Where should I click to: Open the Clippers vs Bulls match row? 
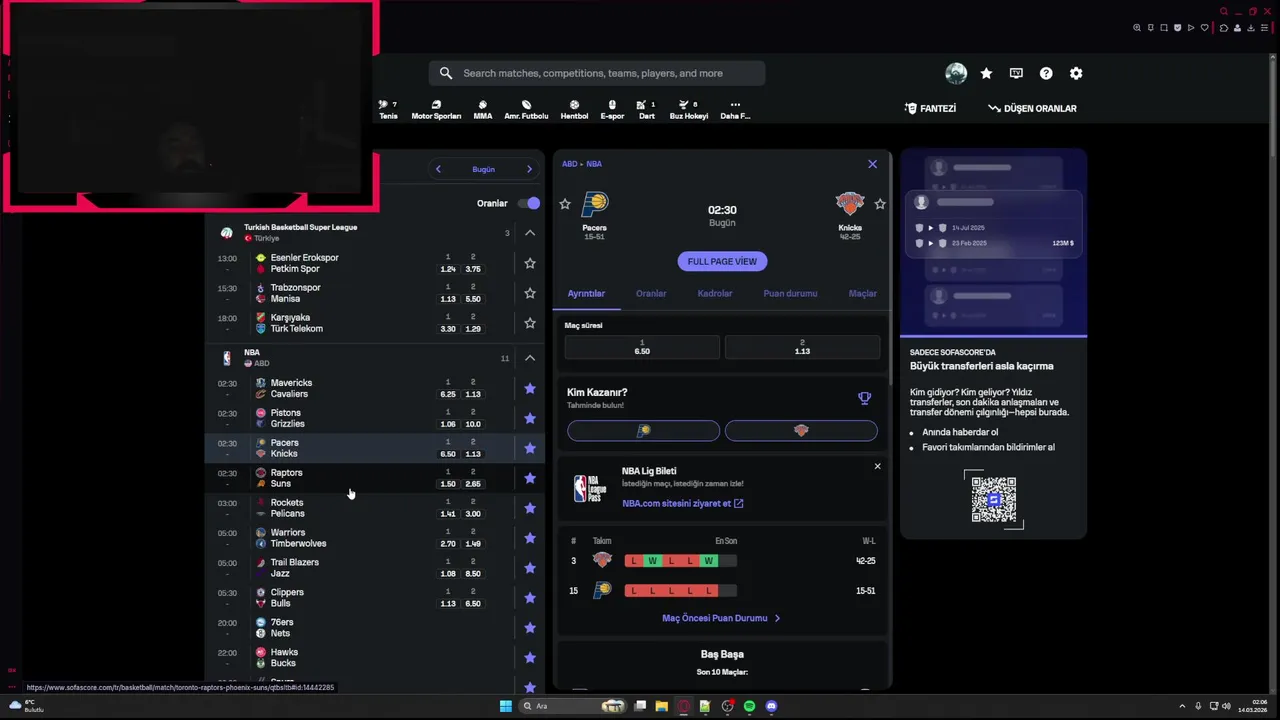(375, 598)
